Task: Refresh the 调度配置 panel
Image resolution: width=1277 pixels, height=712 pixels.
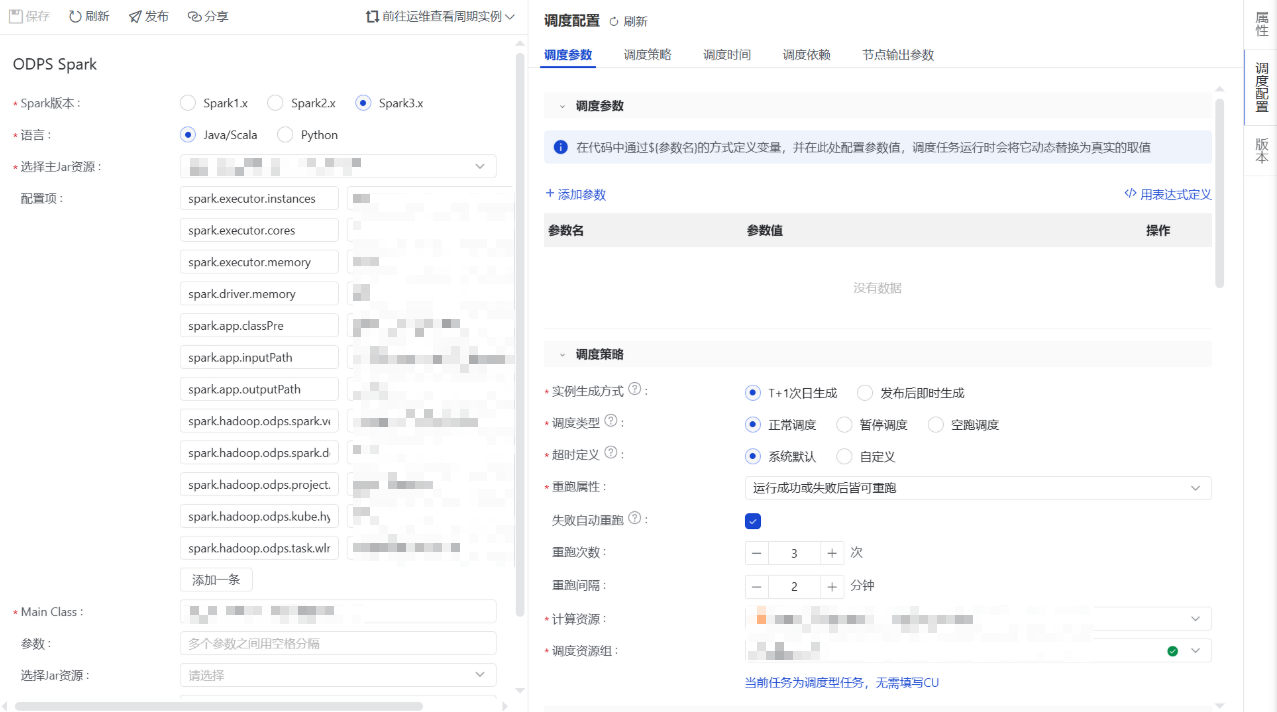Action: [x=628, y=21]
